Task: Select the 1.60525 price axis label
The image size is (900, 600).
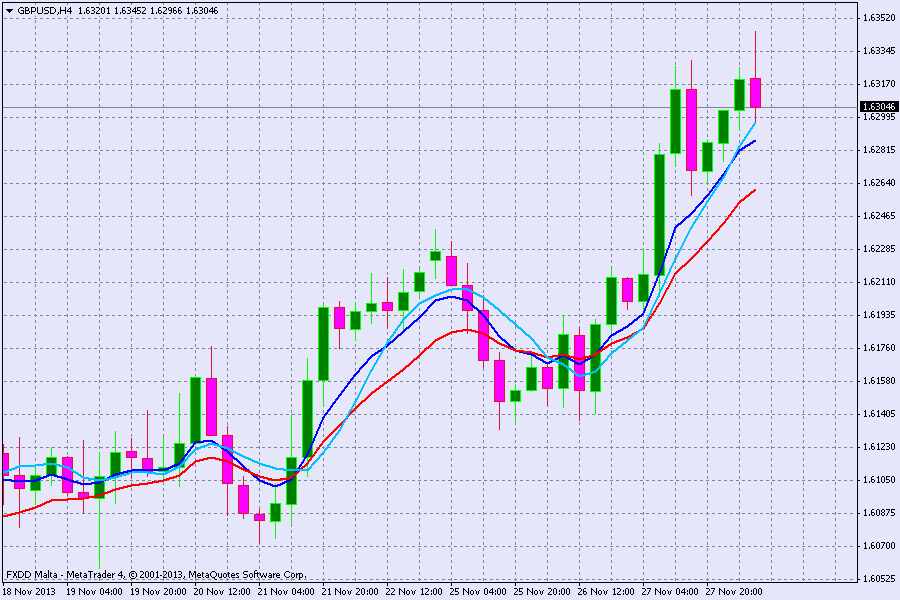Action: pyautogui.click(x=878, y=579)
